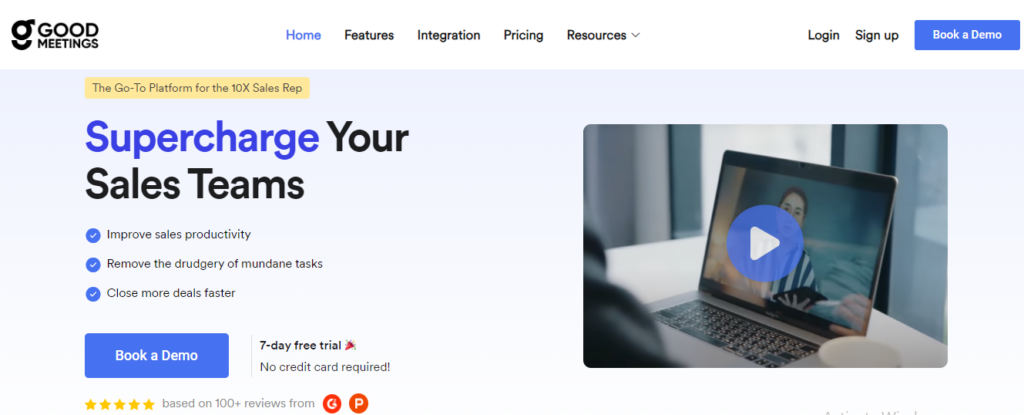Image resolution: width=1024 pixels, height=415 pixels.
Task: Open the Product Hunt reviews badge
Action: [x=359, y=403]
